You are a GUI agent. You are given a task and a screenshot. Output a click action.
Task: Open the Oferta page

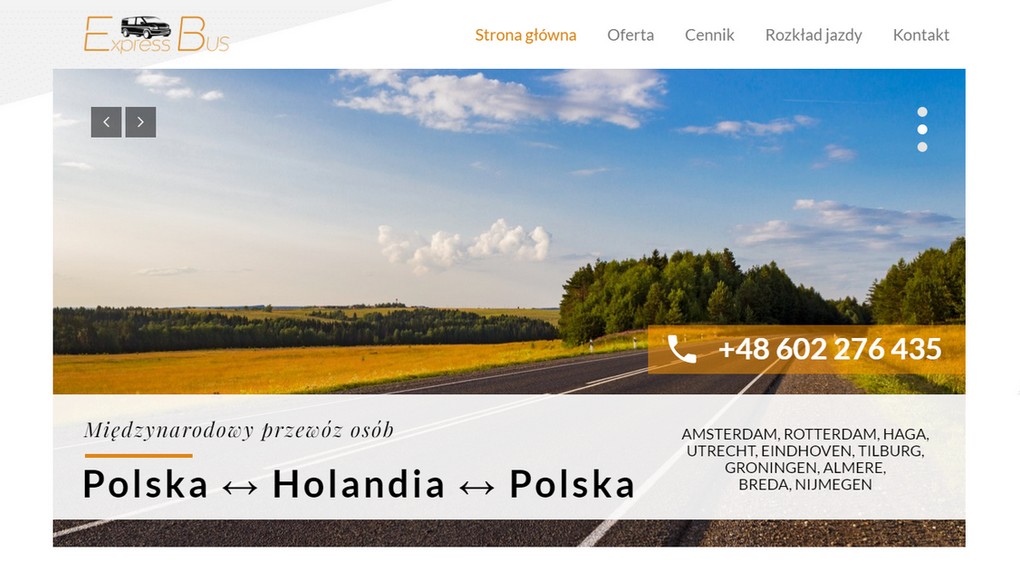[630, 35]
